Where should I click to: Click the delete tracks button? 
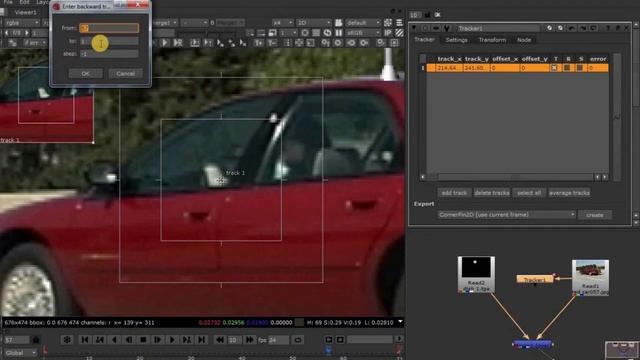coord(492,193)
